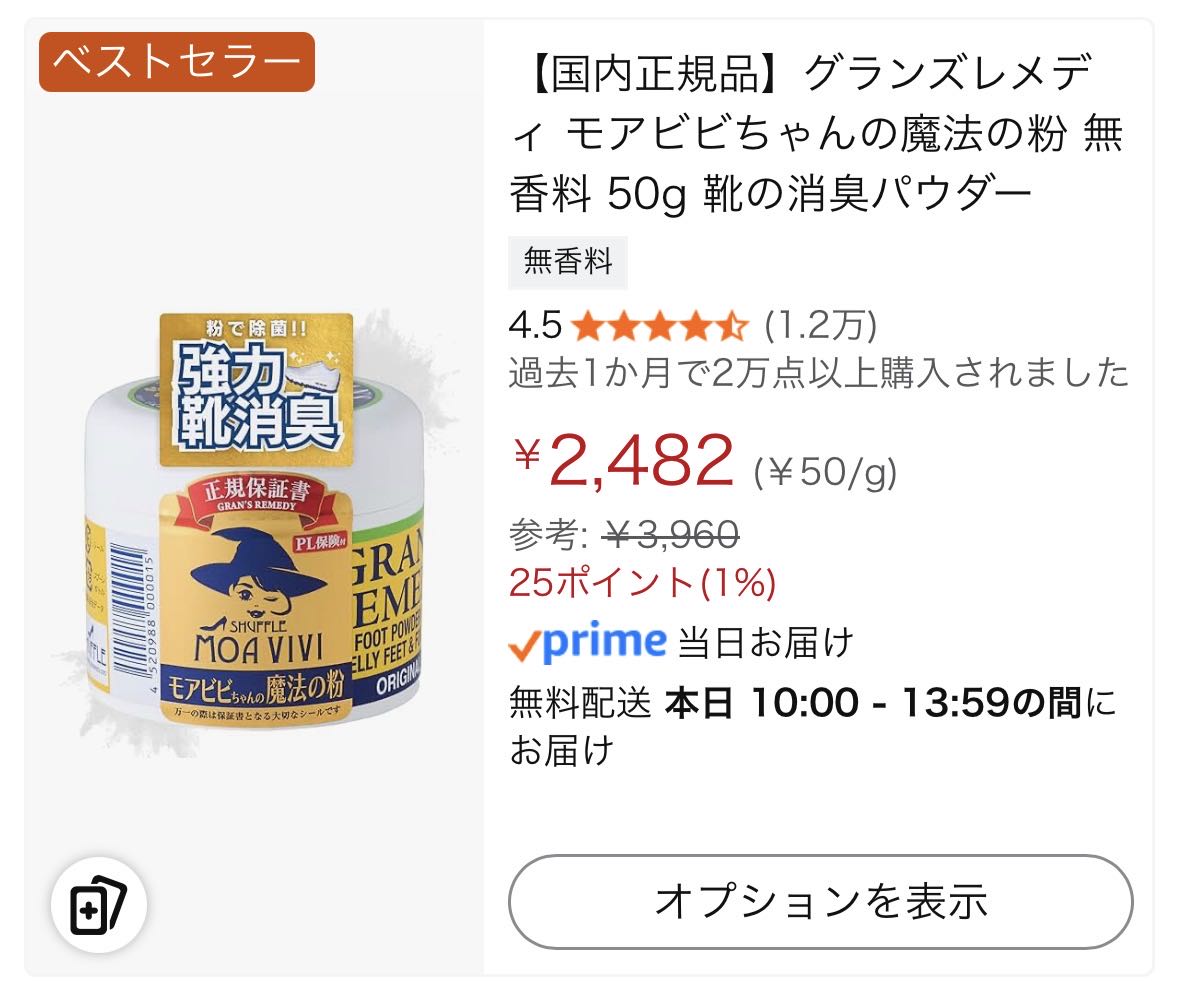This screenshot has height=981, width=1179.
Task: Click the Prime logo
Action: [587, 642]
